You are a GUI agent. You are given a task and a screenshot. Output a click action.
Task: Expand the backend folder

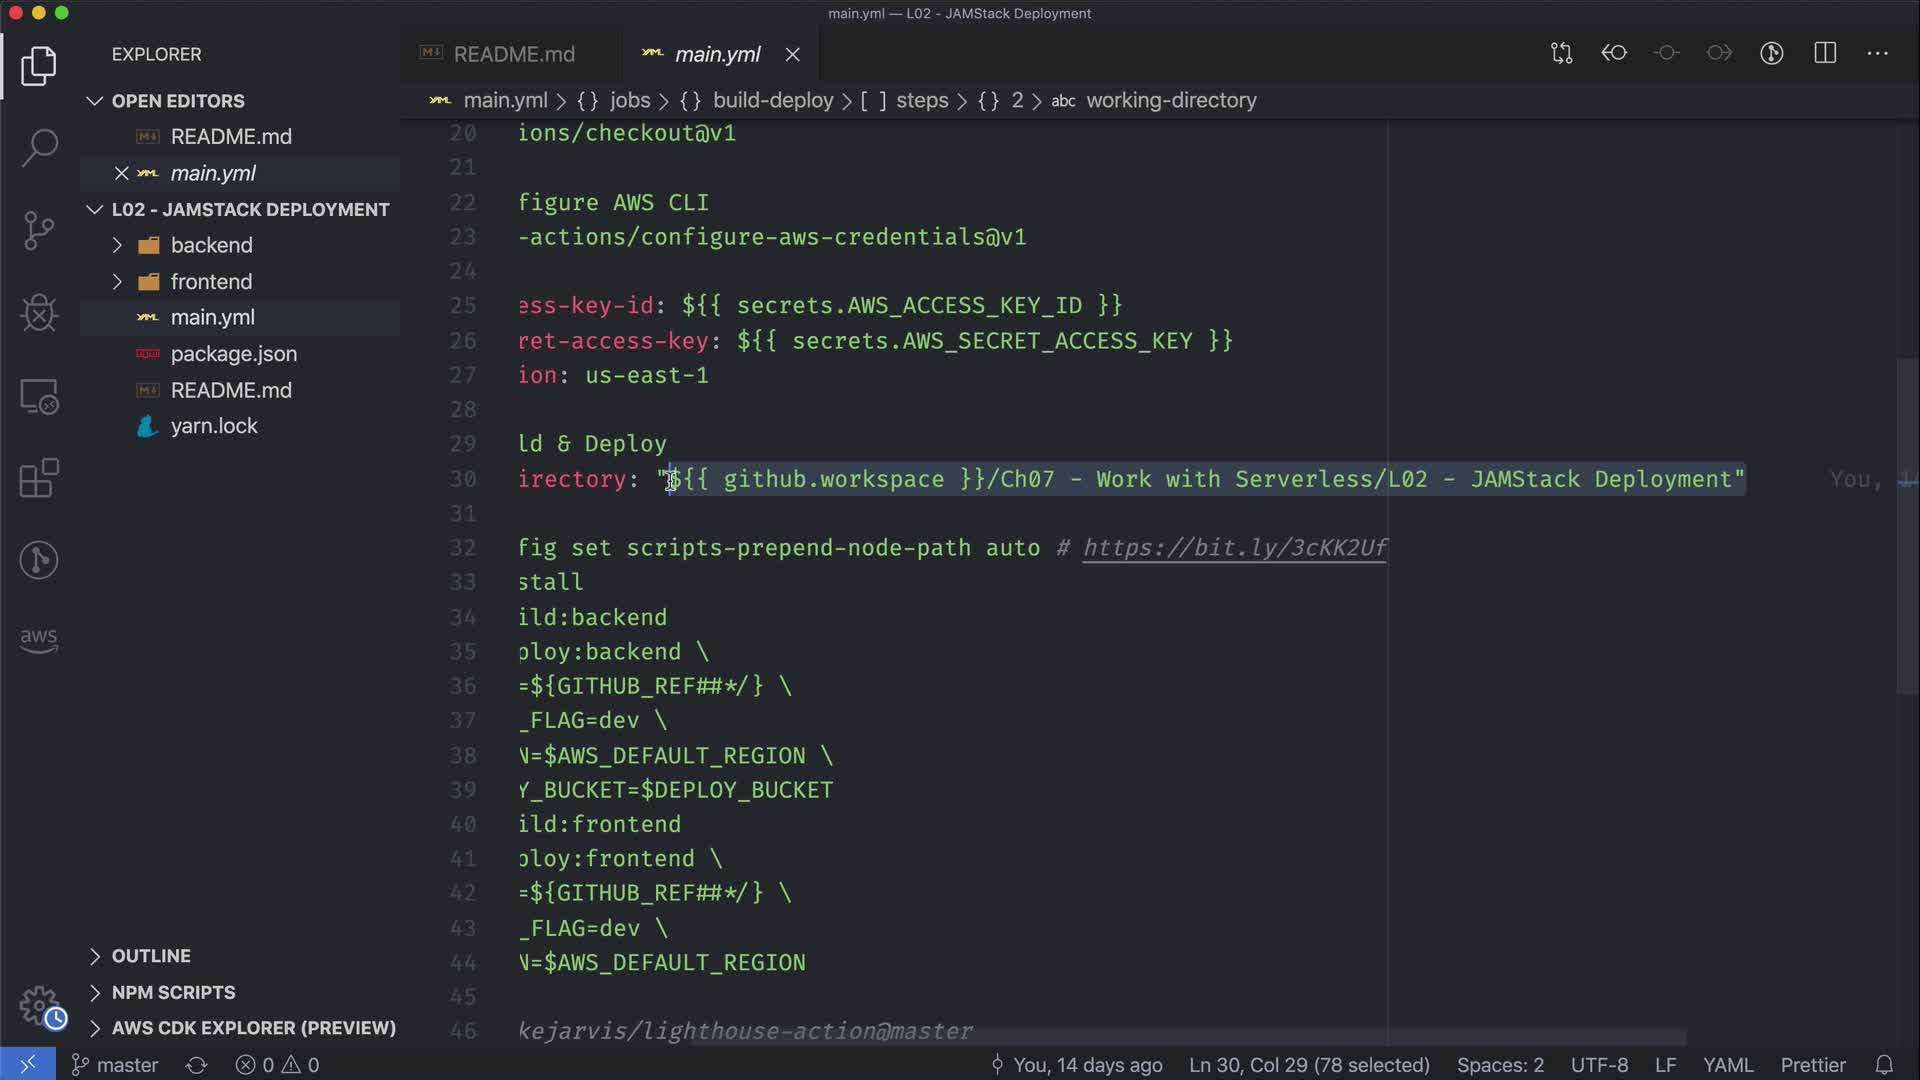pyautogui.click(x=211, y=245)
